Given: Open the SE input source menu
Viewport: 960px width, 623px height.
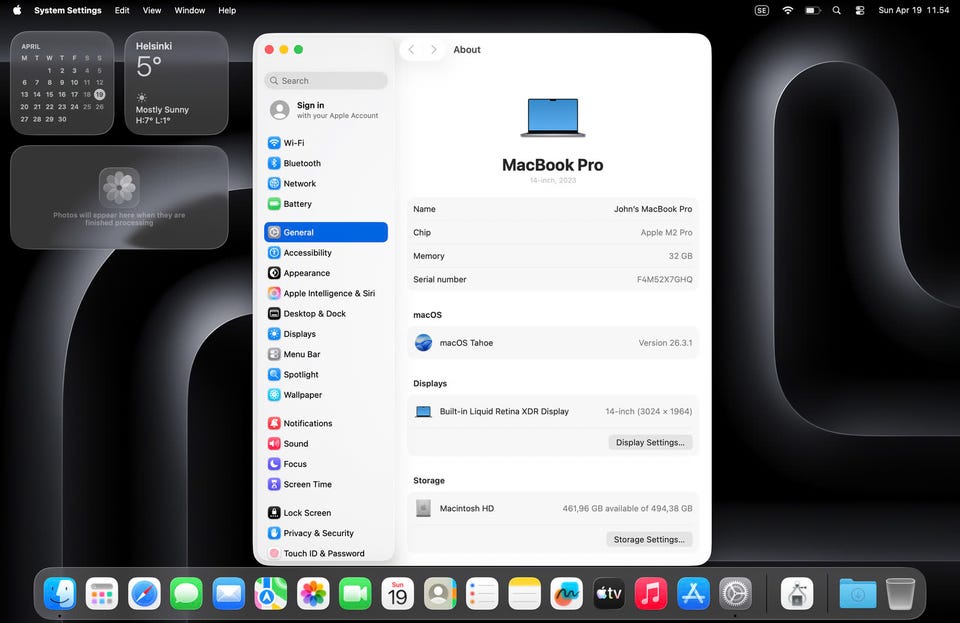Looking at the screenshot, I should [x=761, y=10].
